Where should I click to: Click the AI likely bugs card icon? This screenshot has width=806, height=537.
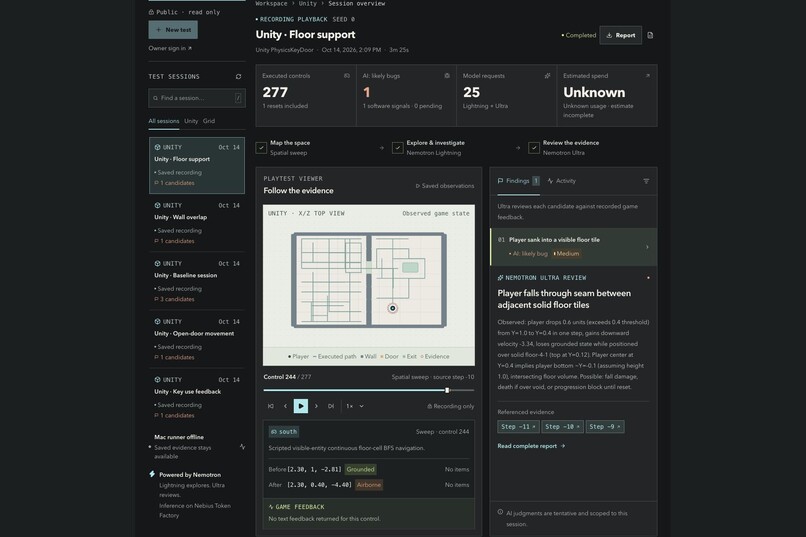(447, 76)
